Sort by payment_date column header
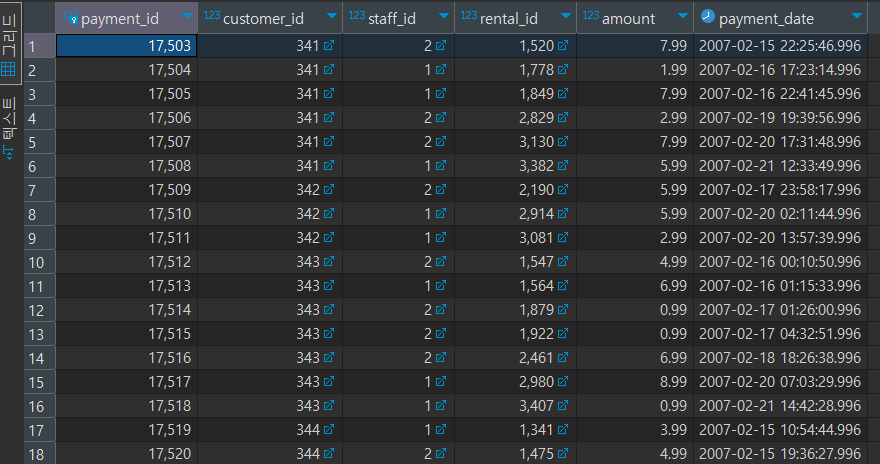This screenshot has width=880, height=464. tap(766, 19)
